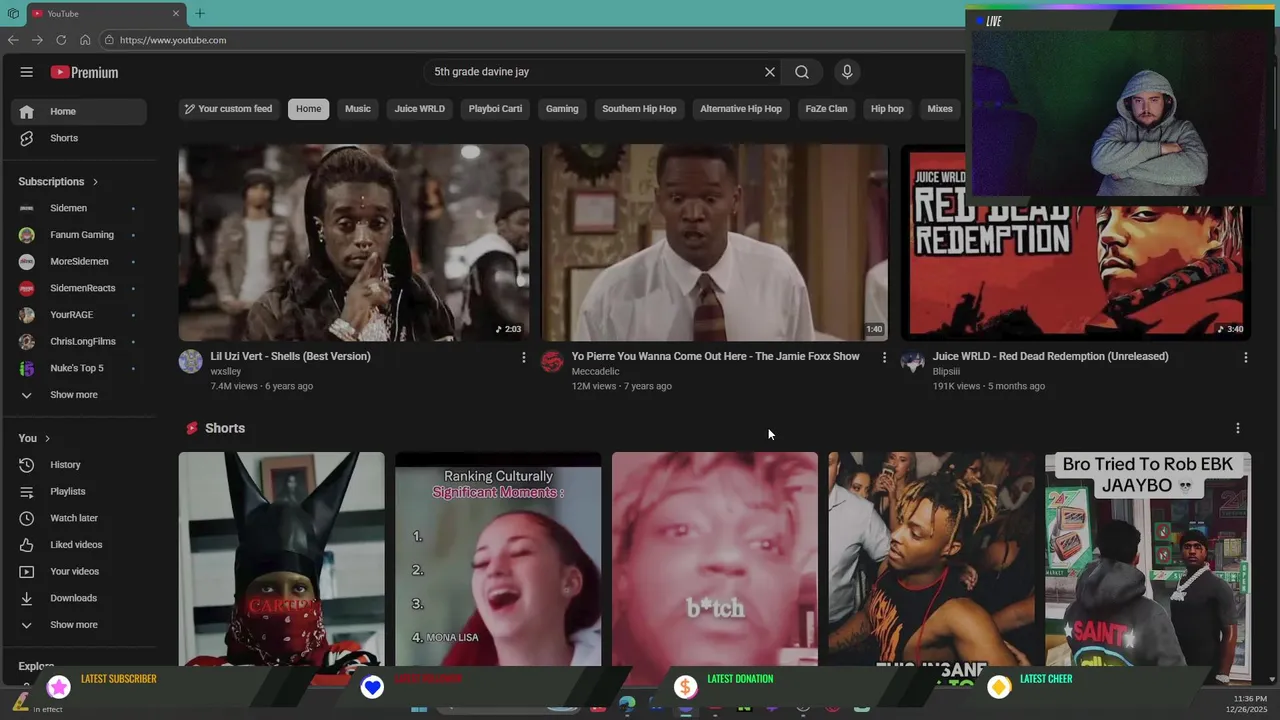Viewport: 1280px width, 720px height.
Task: Show more subscriptions
Action: (x=79, y=395)
